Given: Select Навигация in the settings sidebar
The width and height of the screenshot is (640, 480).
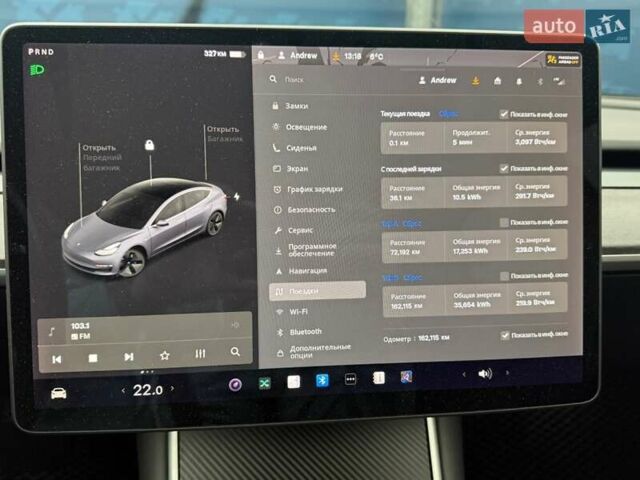Looking at the screenshot, I should point(307,270).
